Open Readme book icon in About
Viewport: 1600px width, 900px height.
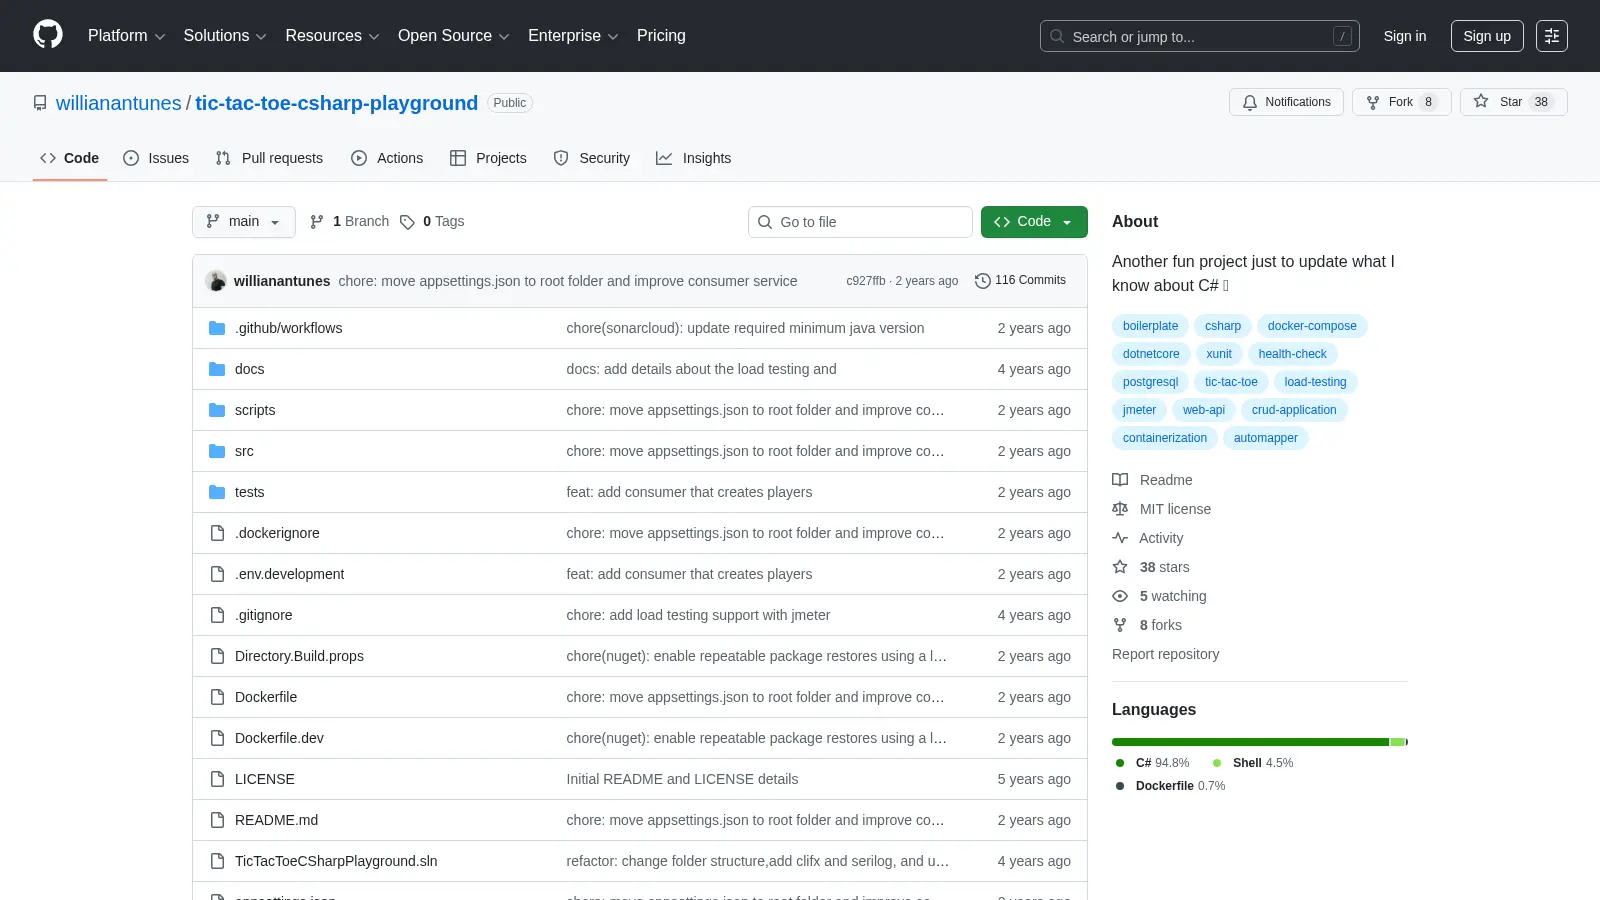(x=1120, y=480)
